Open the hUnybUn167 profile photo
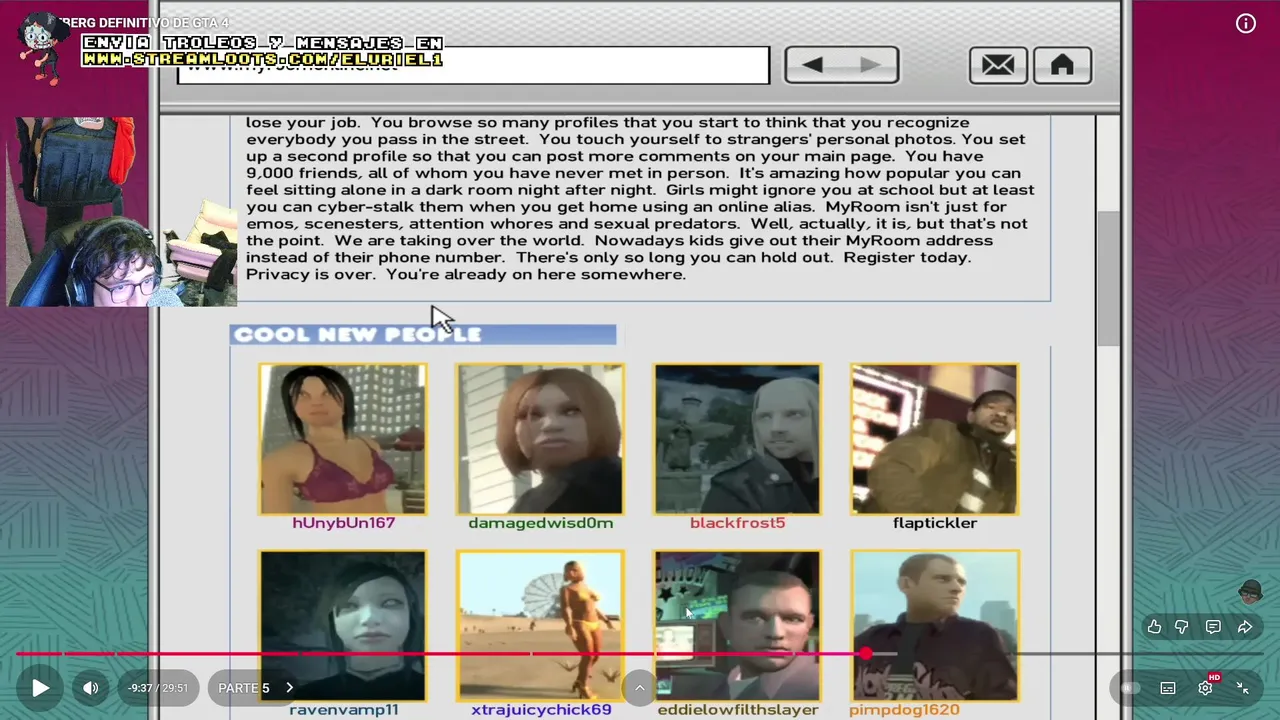The width and height of the screenshot is (1280, 720). click(343, 439)
